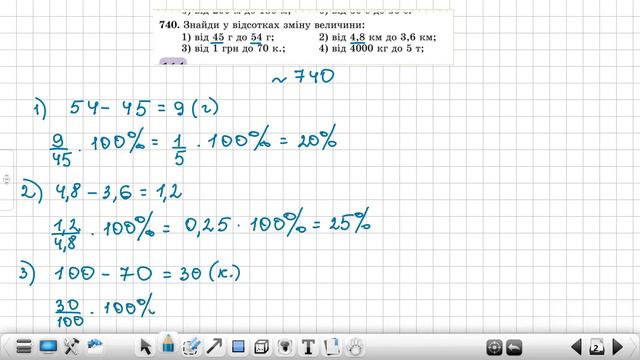Click textbook line "4) від 4000 кг до 5 т;"

click(371, 49)
